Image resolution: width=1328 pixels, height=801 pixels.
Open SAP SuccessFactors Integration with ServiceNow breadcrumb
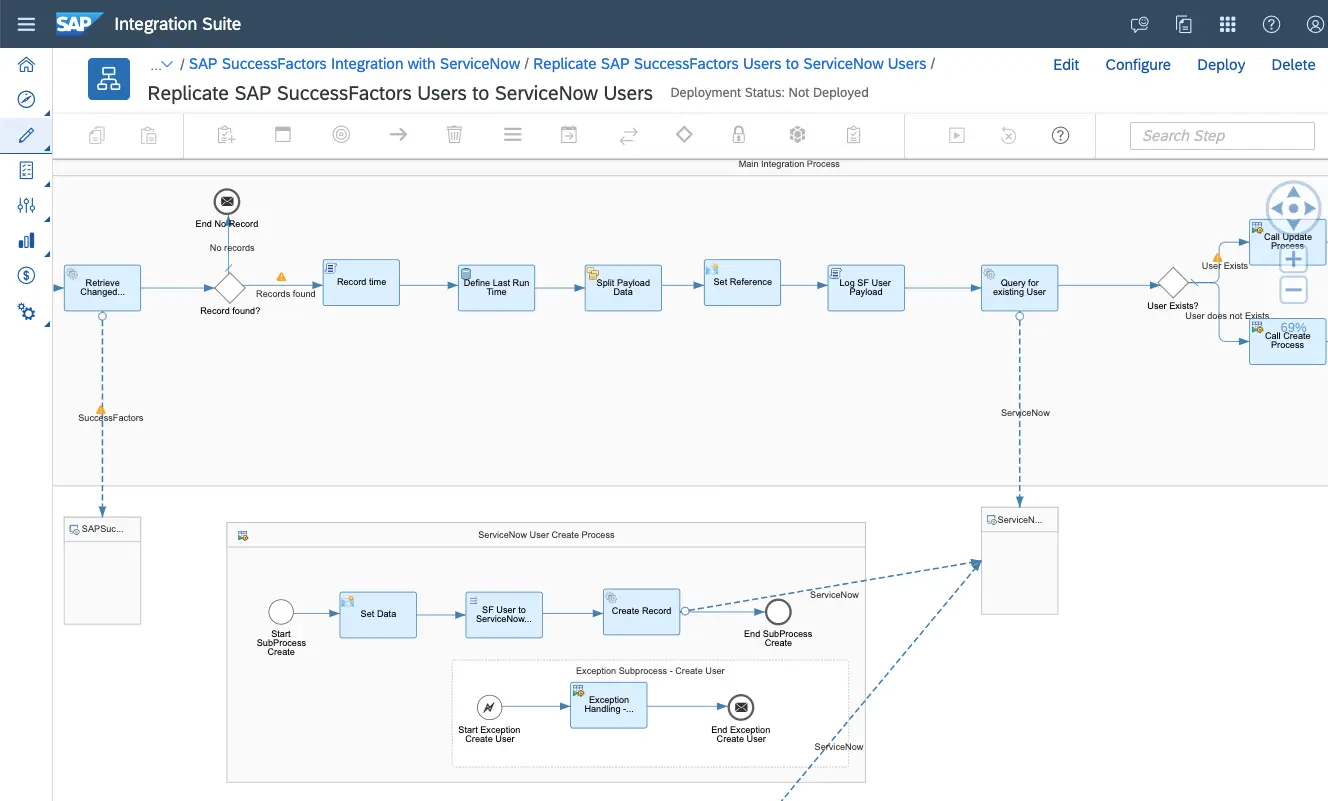click(x=354, y=64)
